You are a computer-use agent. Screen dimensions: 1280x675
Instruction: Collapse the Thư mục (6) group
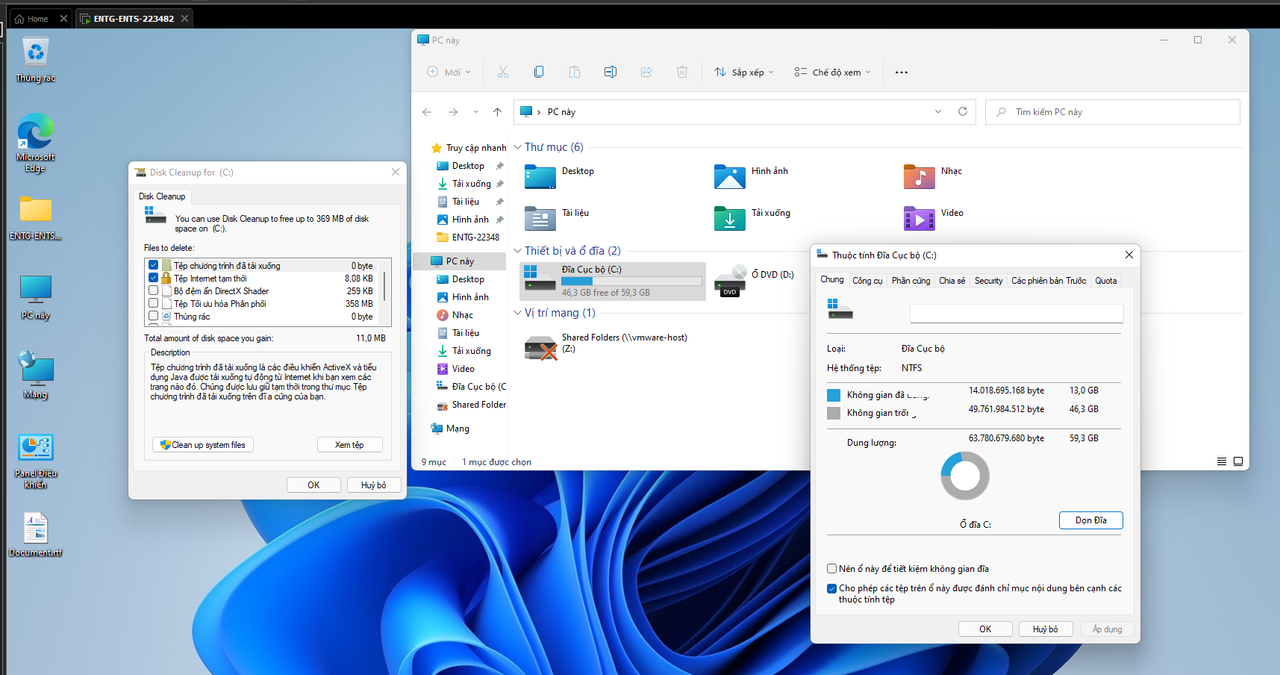pos(517,147)
